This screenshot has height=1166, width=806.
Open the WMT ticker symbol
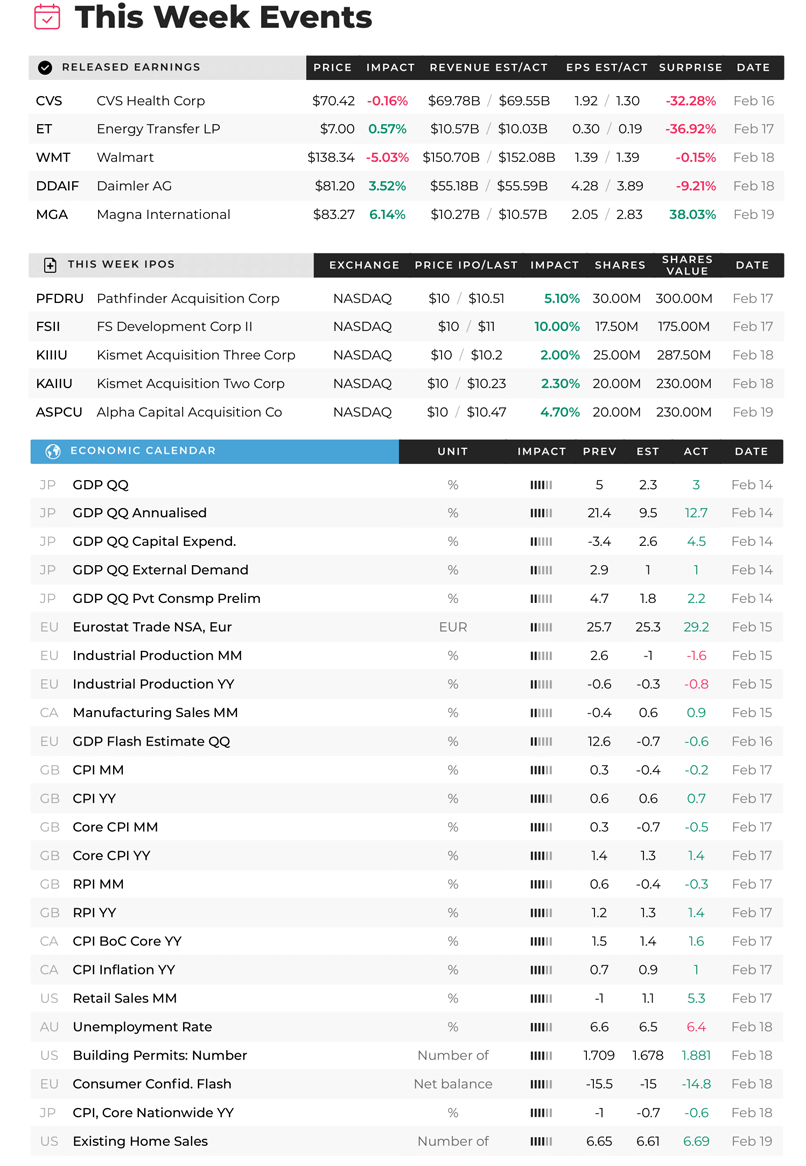pos(53,158)
